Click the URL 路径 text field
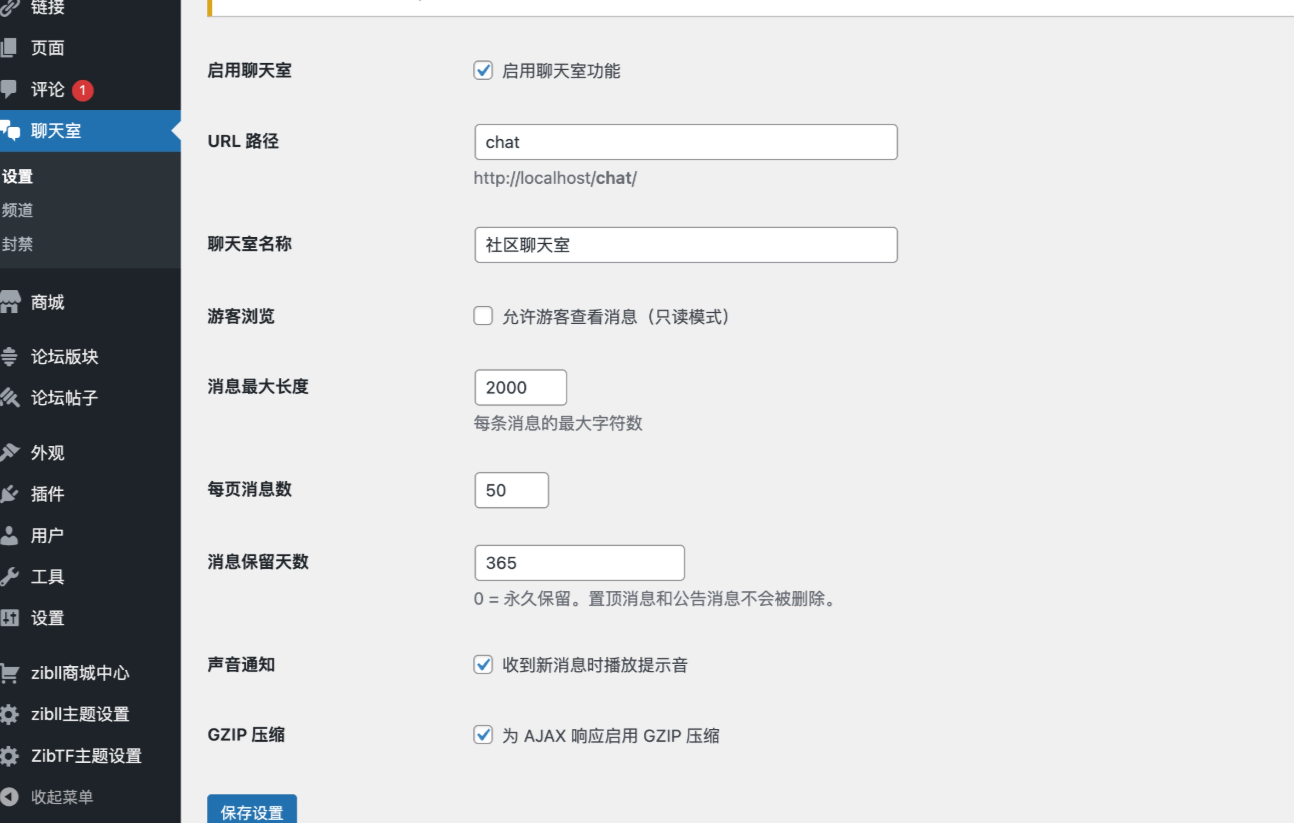 685,142
